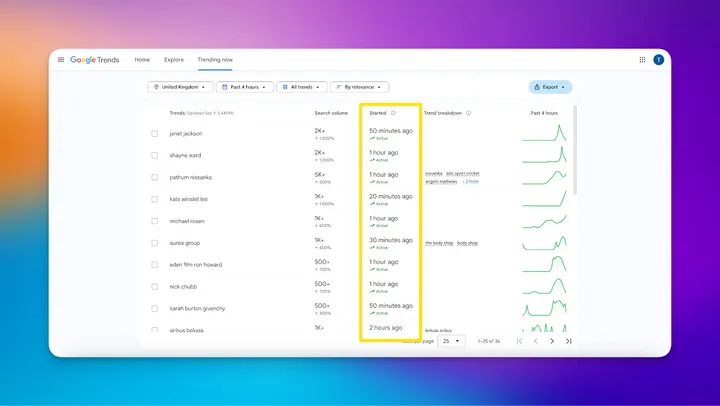
Task: Click the trends list vertical scrollbar
Action: (x=575, y=150)
